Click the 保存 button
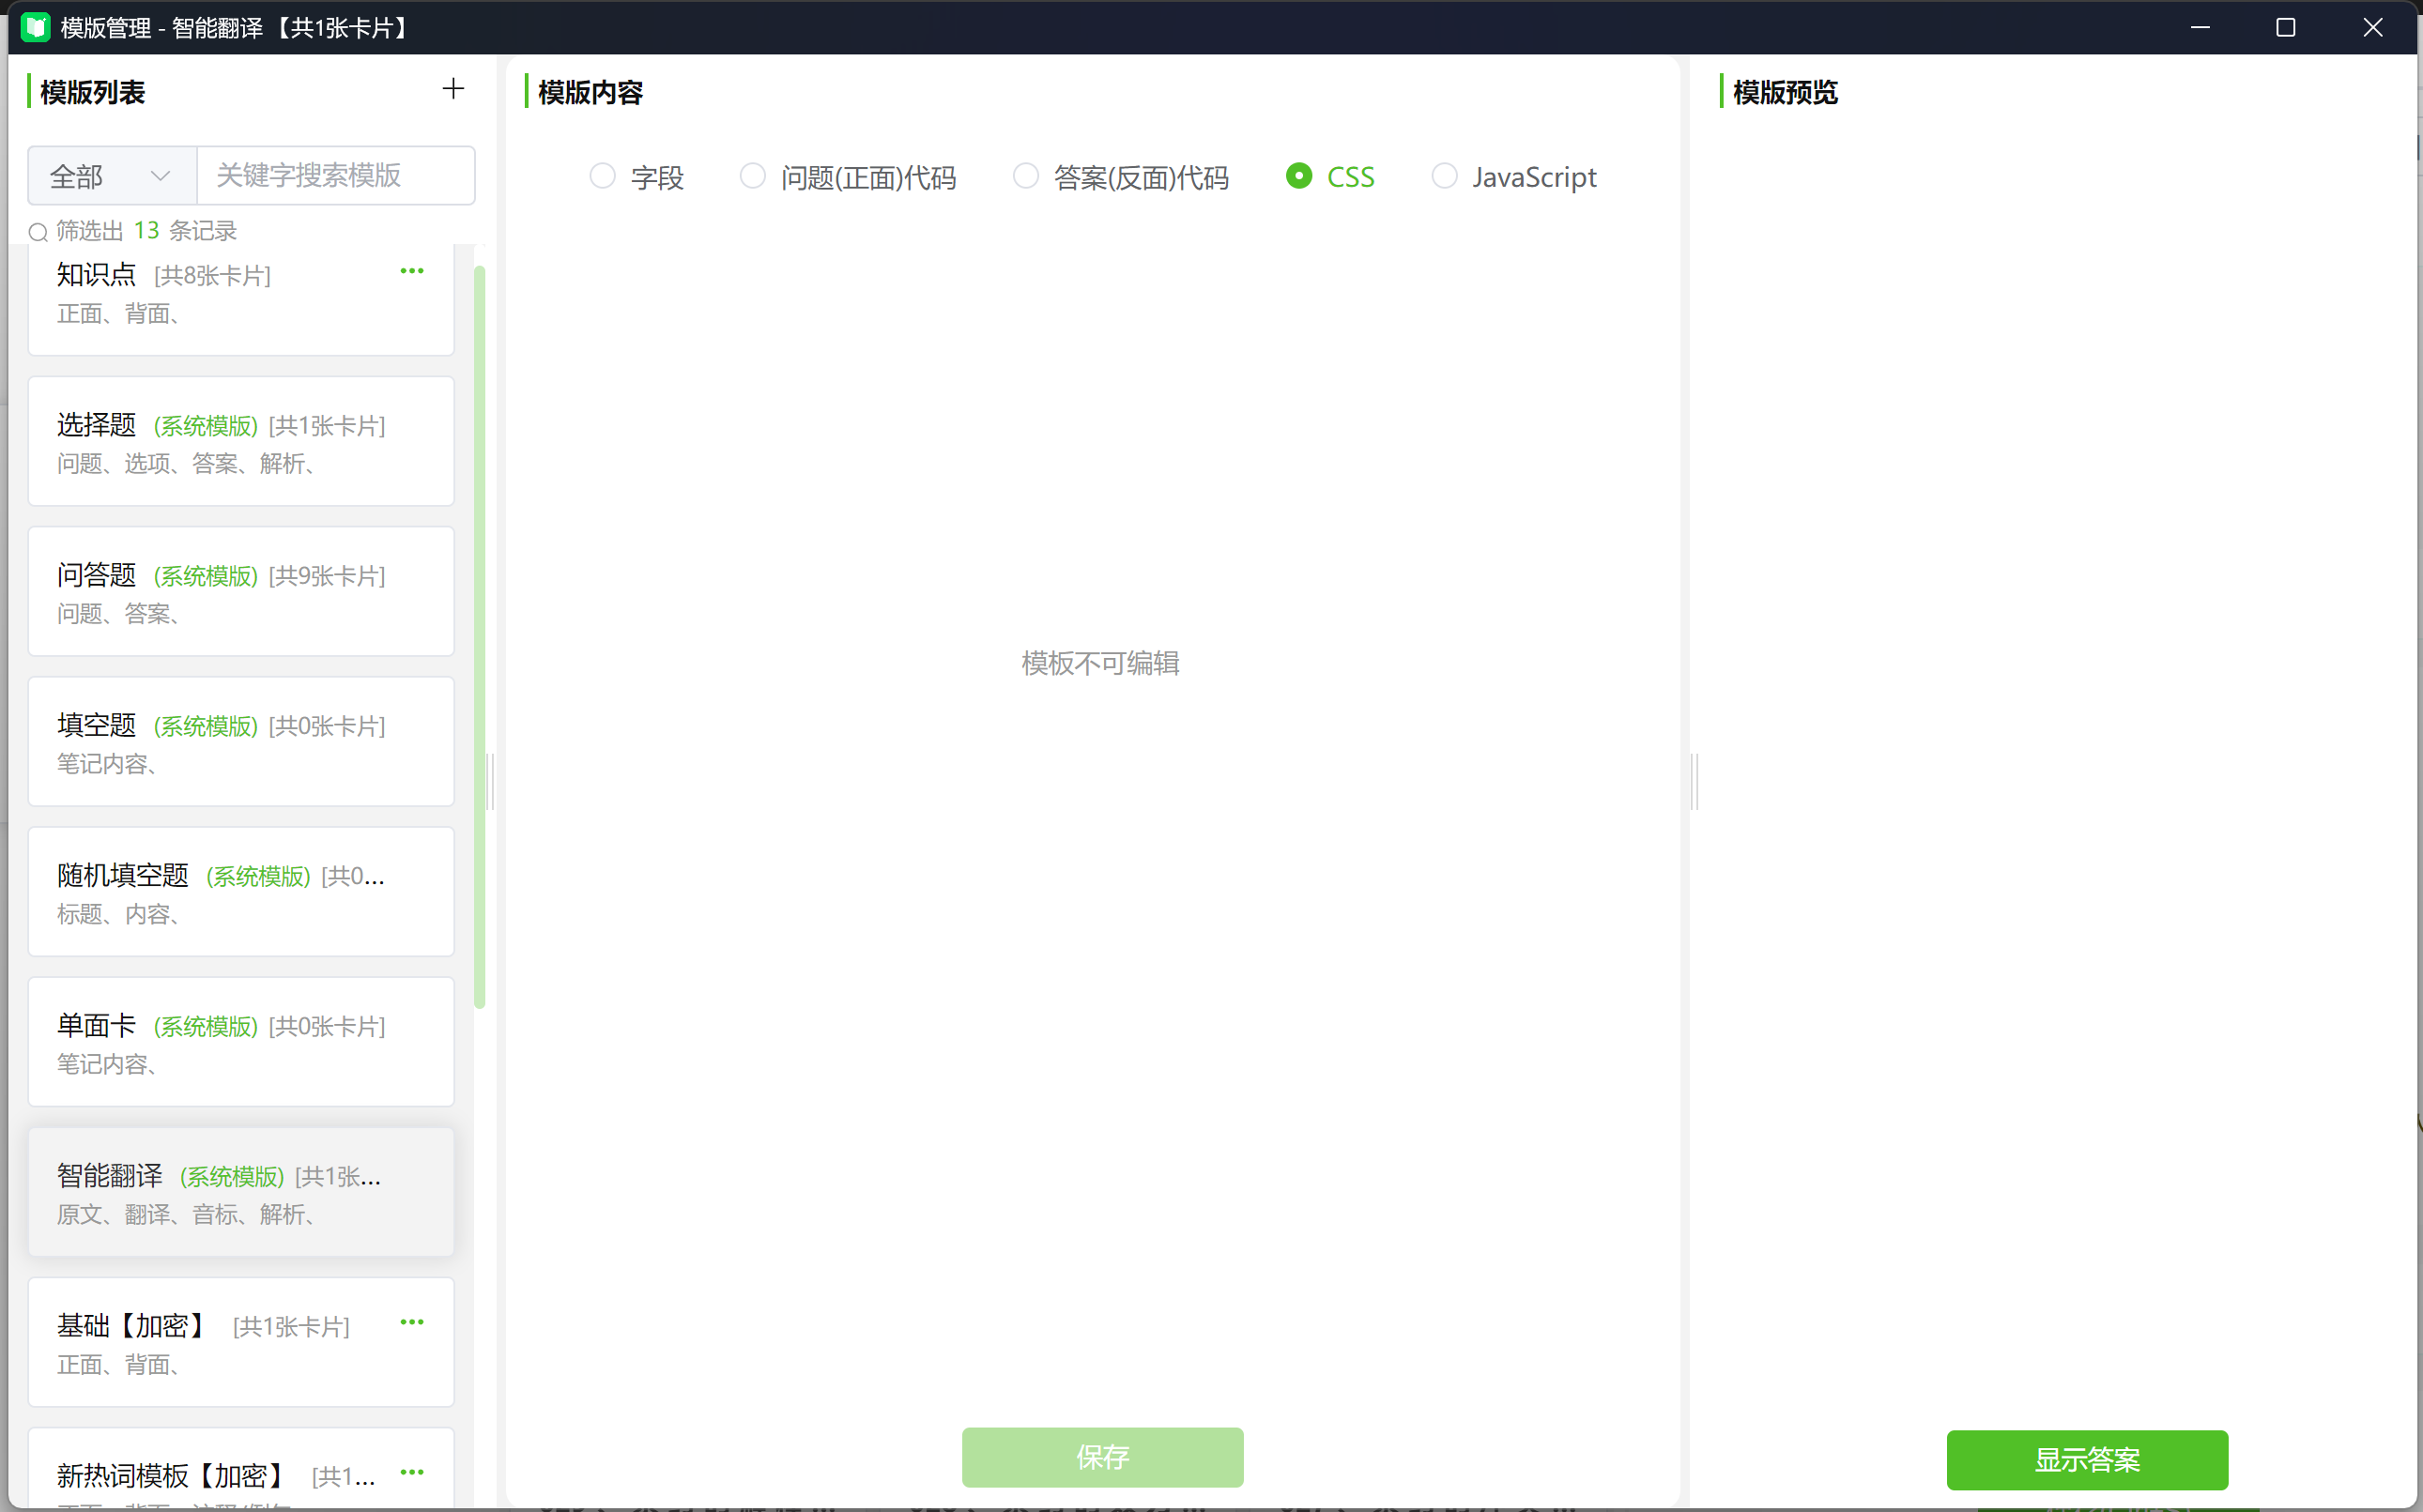The width and height of the screenshot is (2423, 1512). point(1102,1457)
